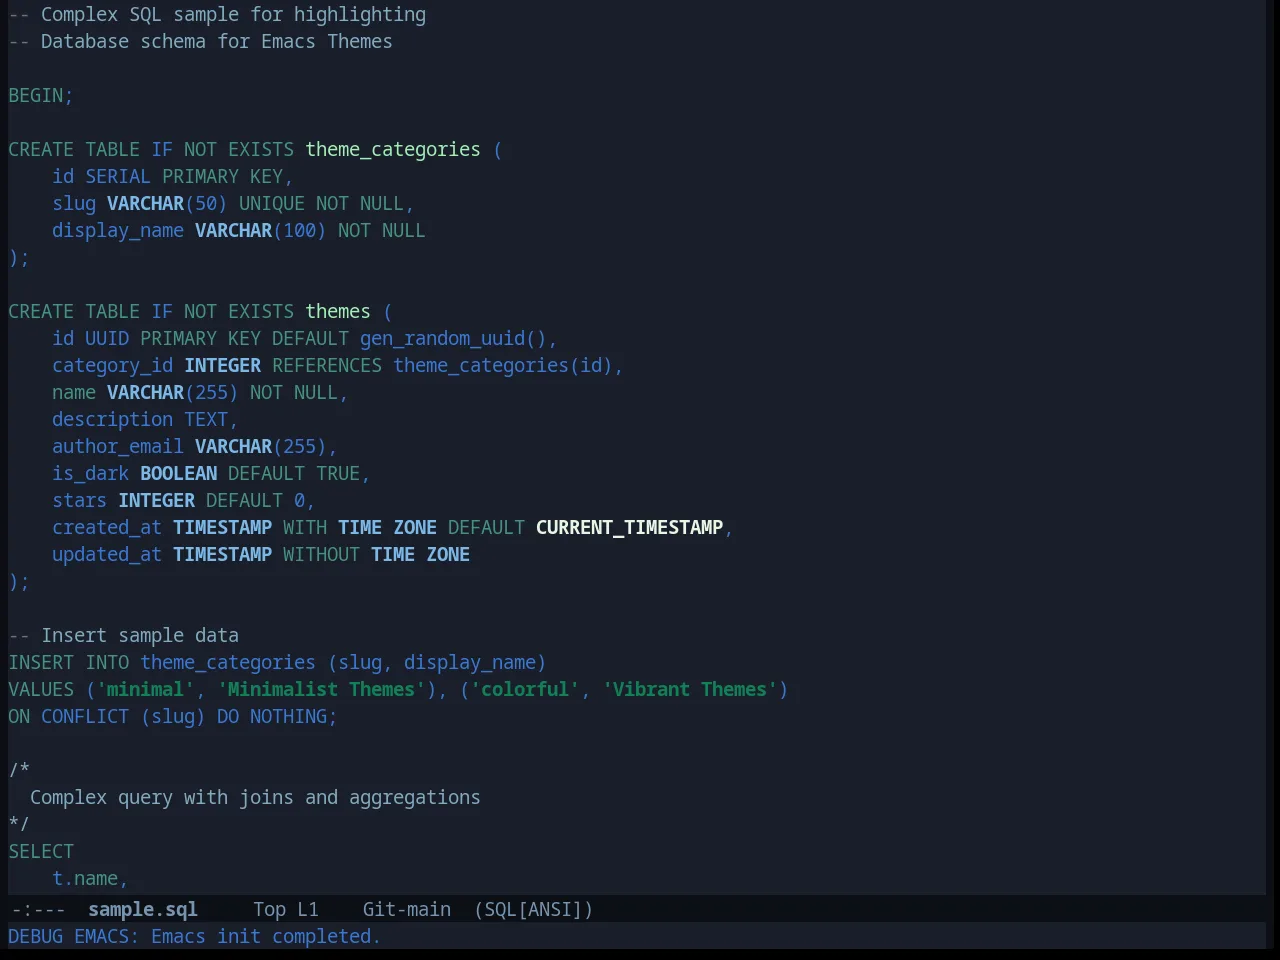Click the UUID type keyword

click(107, 338)
